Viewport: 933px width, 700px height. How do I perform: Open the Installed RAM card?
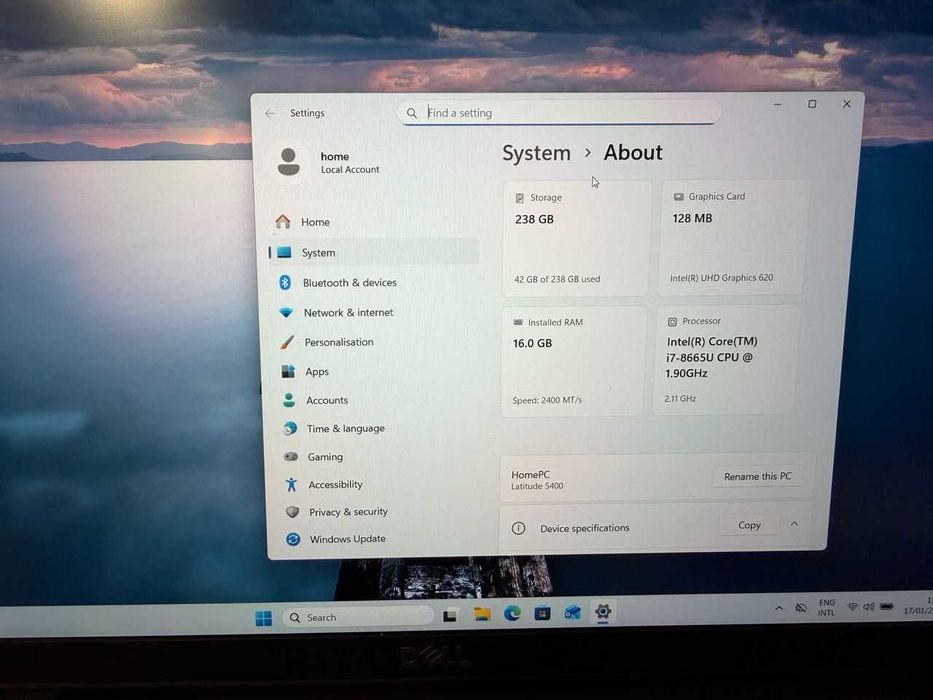tap(573, 361)
